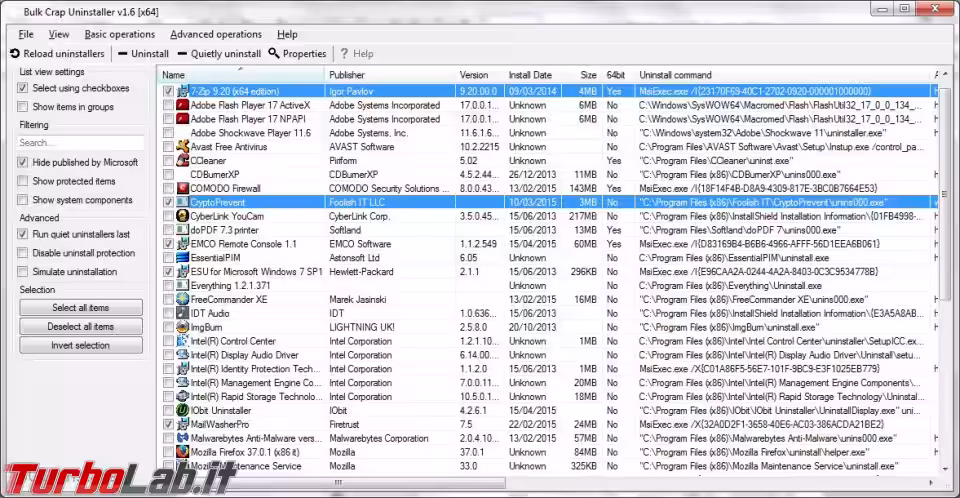Screen dimensions: 960x498
Task: Click the CryptoPrevent row icon
Action: [x=182, y=202]
